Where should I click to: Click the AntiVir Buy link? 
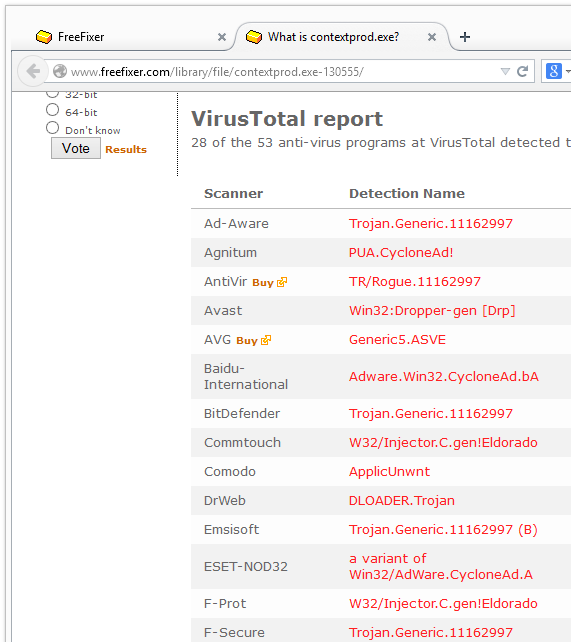[x=263, y=283]
